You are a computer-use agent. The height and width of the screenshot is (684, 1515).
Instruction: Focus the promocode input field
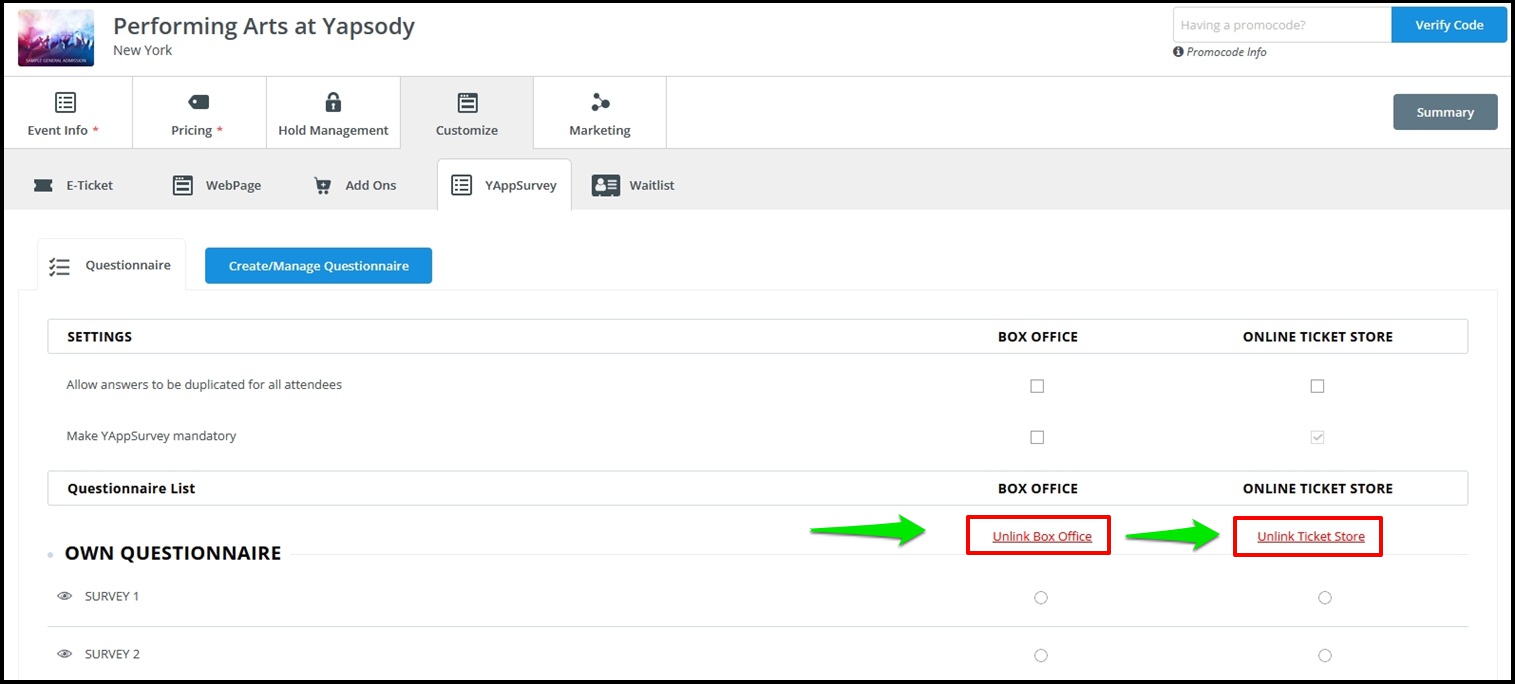[1282, 25]
